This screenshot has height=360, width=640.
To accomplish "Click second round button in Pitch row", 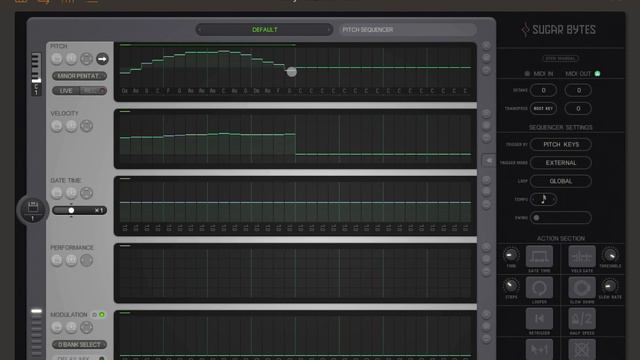I will [x=71, y=59].
